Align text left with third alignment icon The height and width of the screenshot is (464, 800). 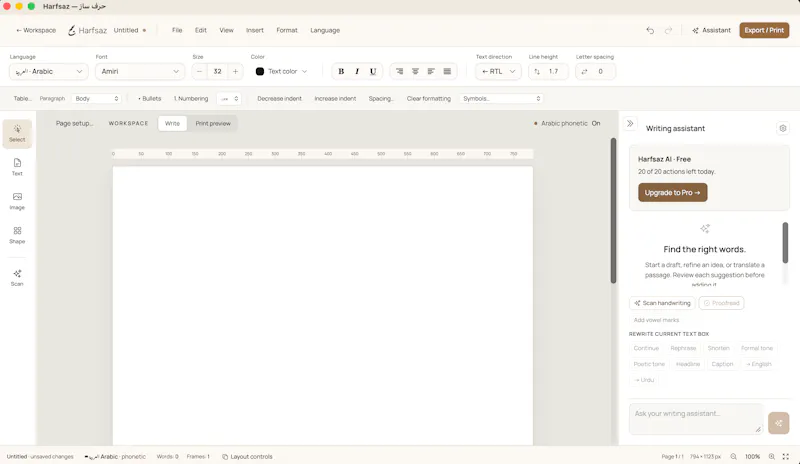tap(431, 71)
